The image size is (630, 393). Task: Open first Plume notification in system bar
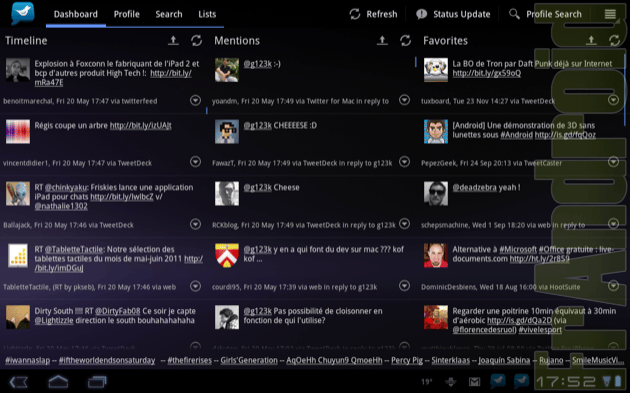click(497, 381)
